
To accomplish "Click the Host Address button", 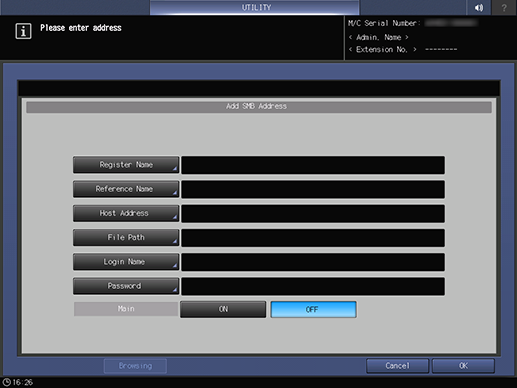I will click(126, 213).
